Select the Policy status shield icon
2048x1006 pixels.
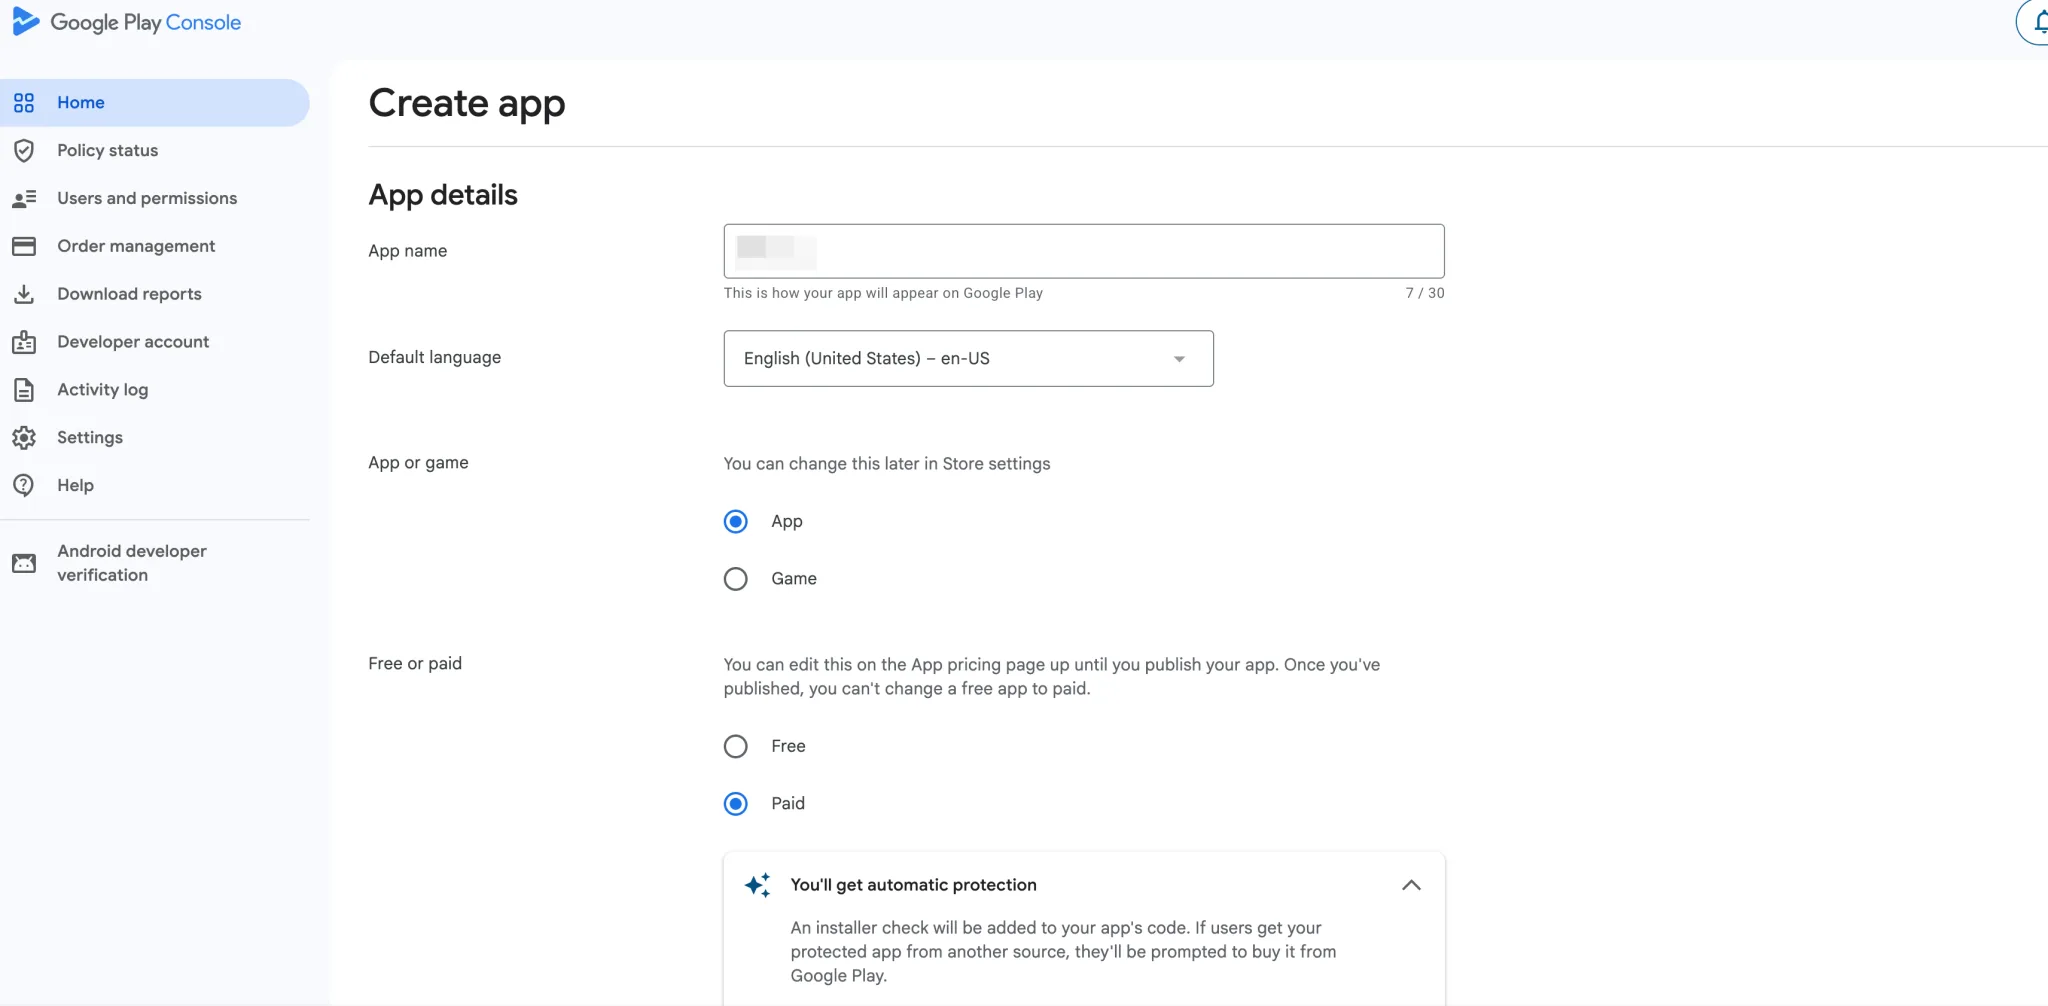tap(25, 150)
